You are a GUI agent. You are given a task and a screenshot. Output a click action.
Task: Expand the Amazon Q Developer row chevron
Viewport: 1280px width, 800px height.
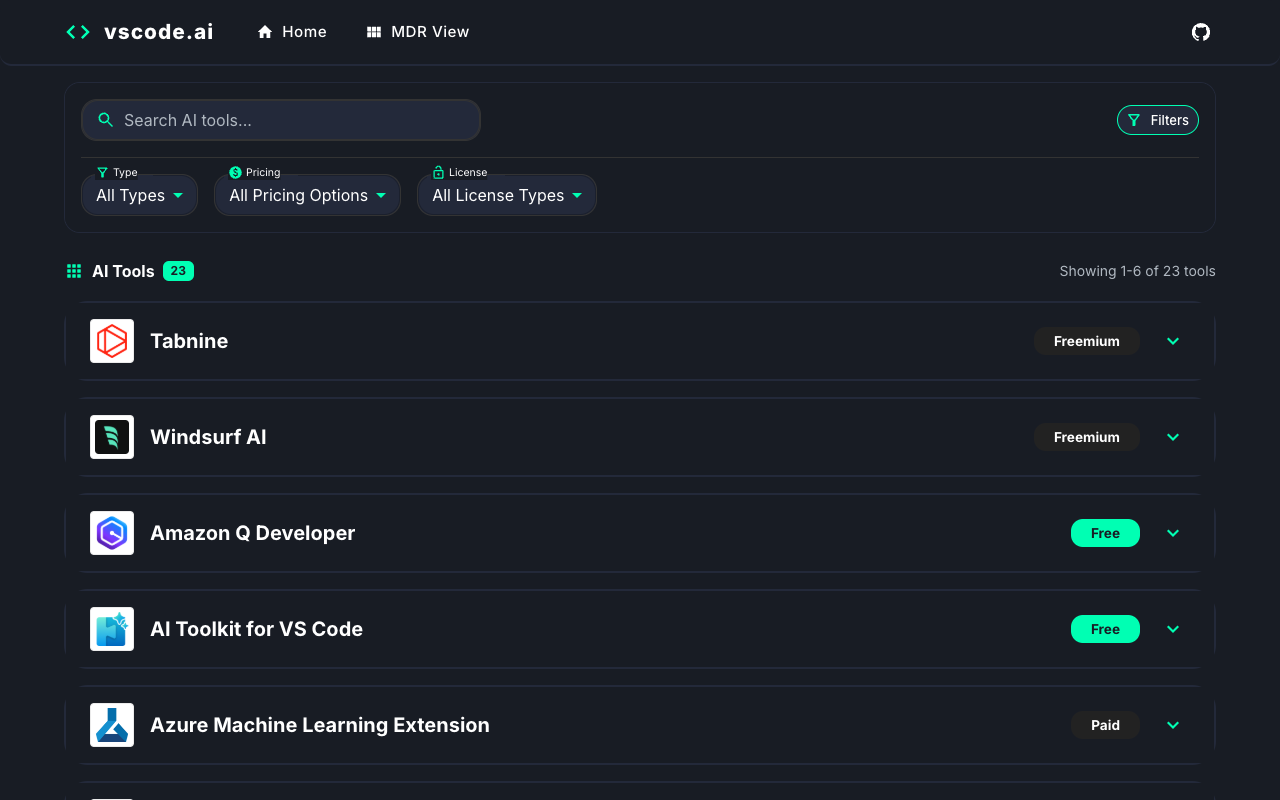point(1173,533)
